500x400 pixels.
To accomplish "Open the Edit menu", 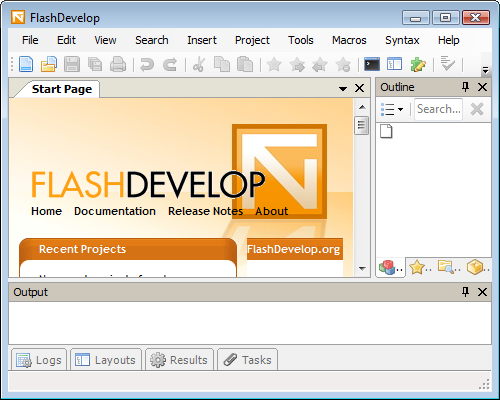I will (x=66, y=40).
